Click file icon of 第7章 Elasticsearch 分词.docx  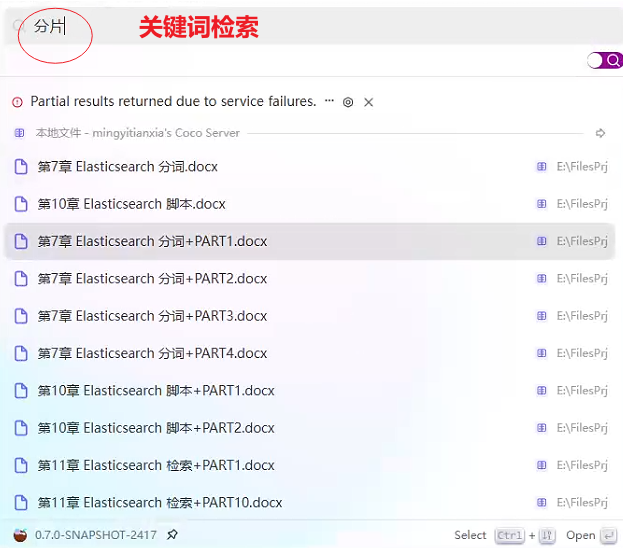click(x=21, y=167)
